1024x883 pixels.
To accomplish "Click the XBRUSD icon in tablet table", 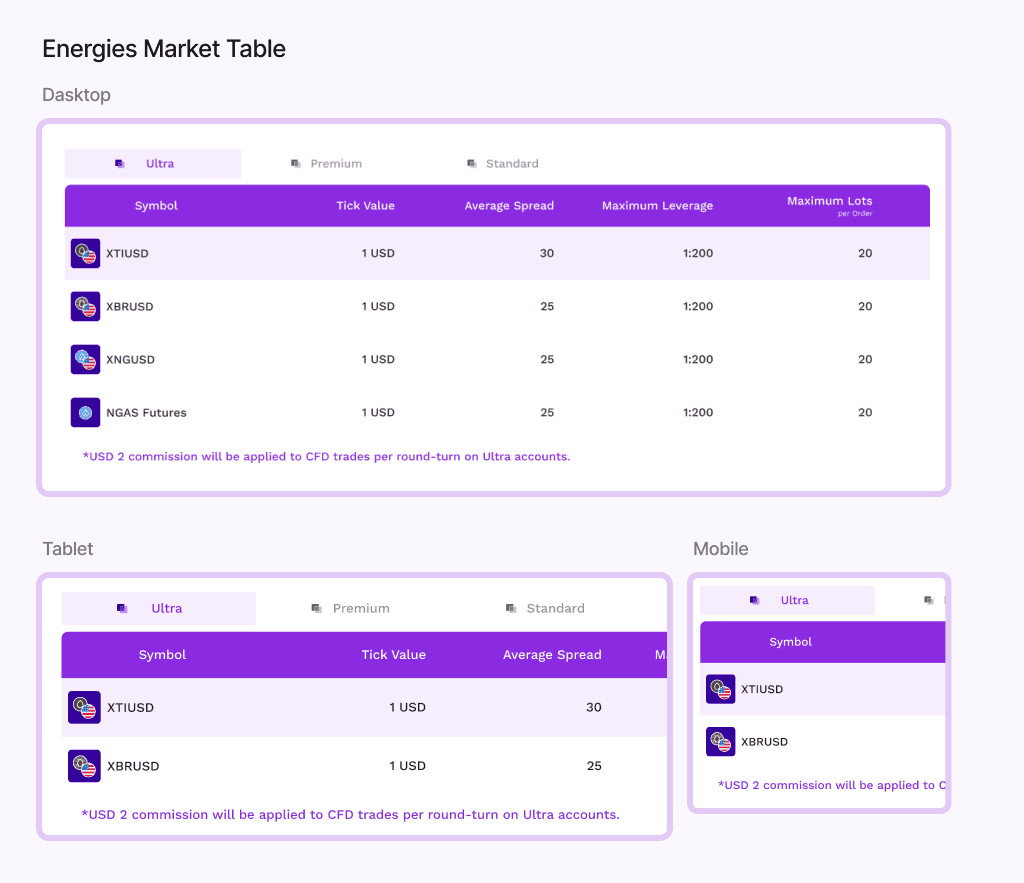I will click(84, 766).
